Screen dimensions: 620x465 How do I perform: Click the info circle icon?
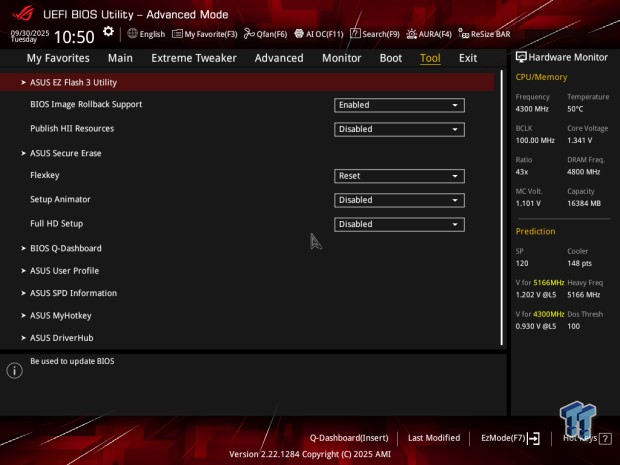15,371
